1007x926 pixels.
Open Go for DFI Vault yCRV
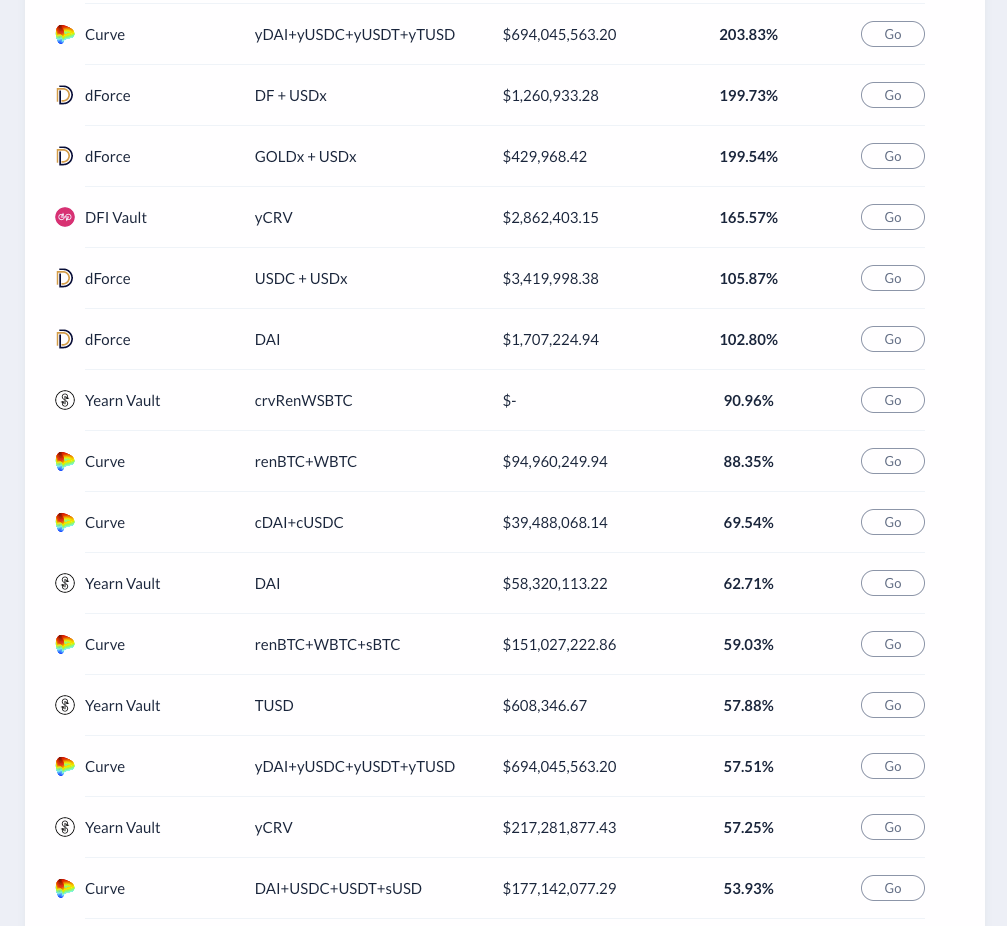[x=893, y=217]
